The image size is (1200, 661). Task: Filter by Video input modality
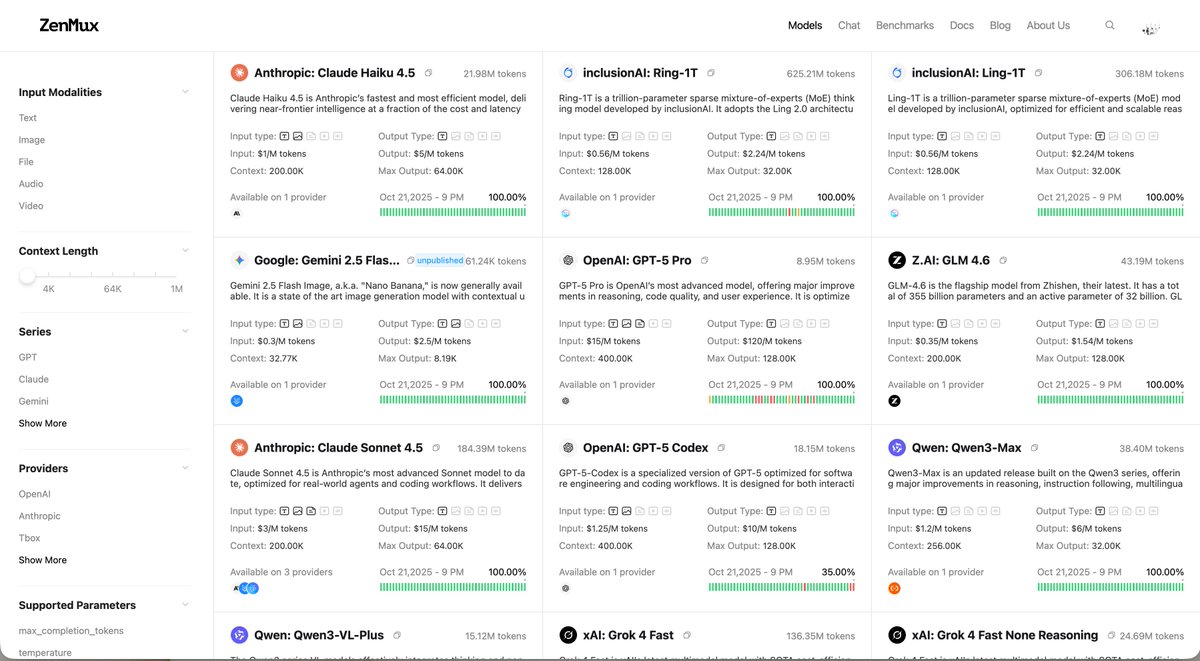coord(31,206)
